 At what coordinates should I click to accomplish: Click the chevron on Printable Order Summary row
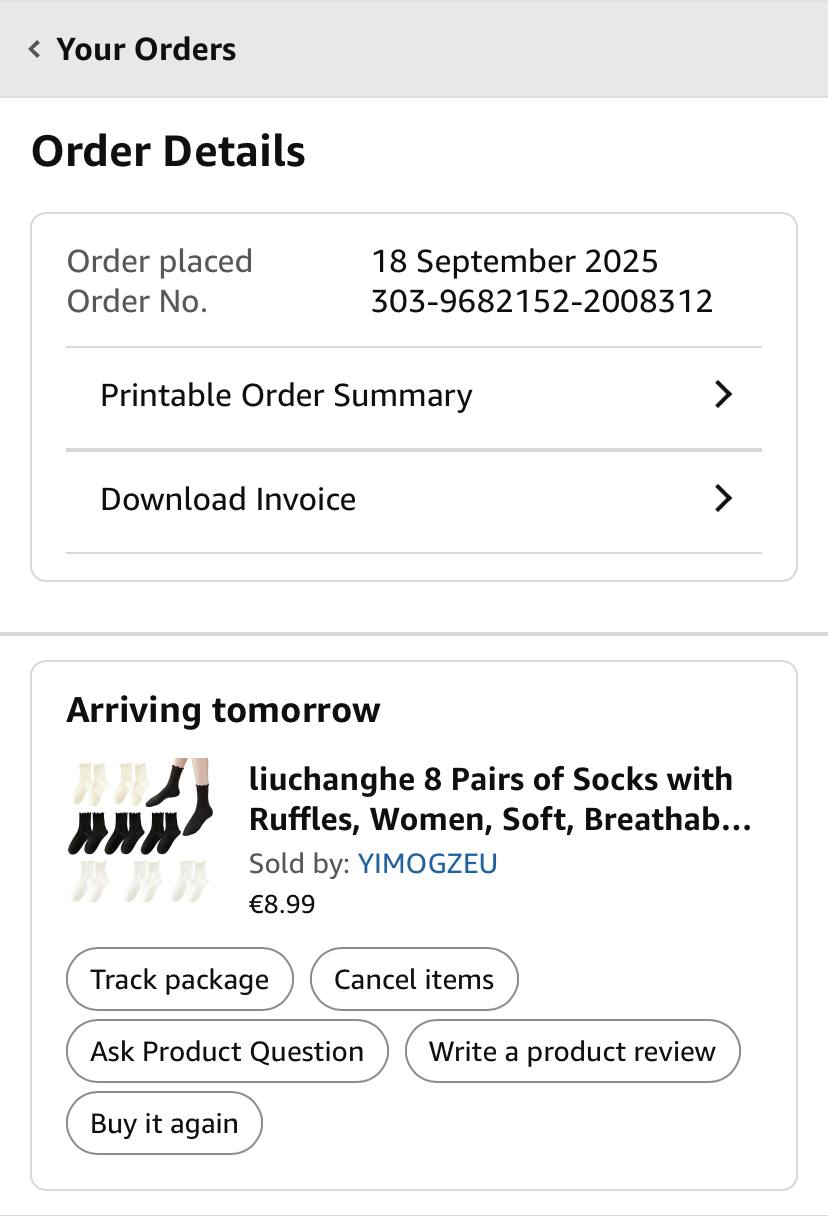[723, 395]
